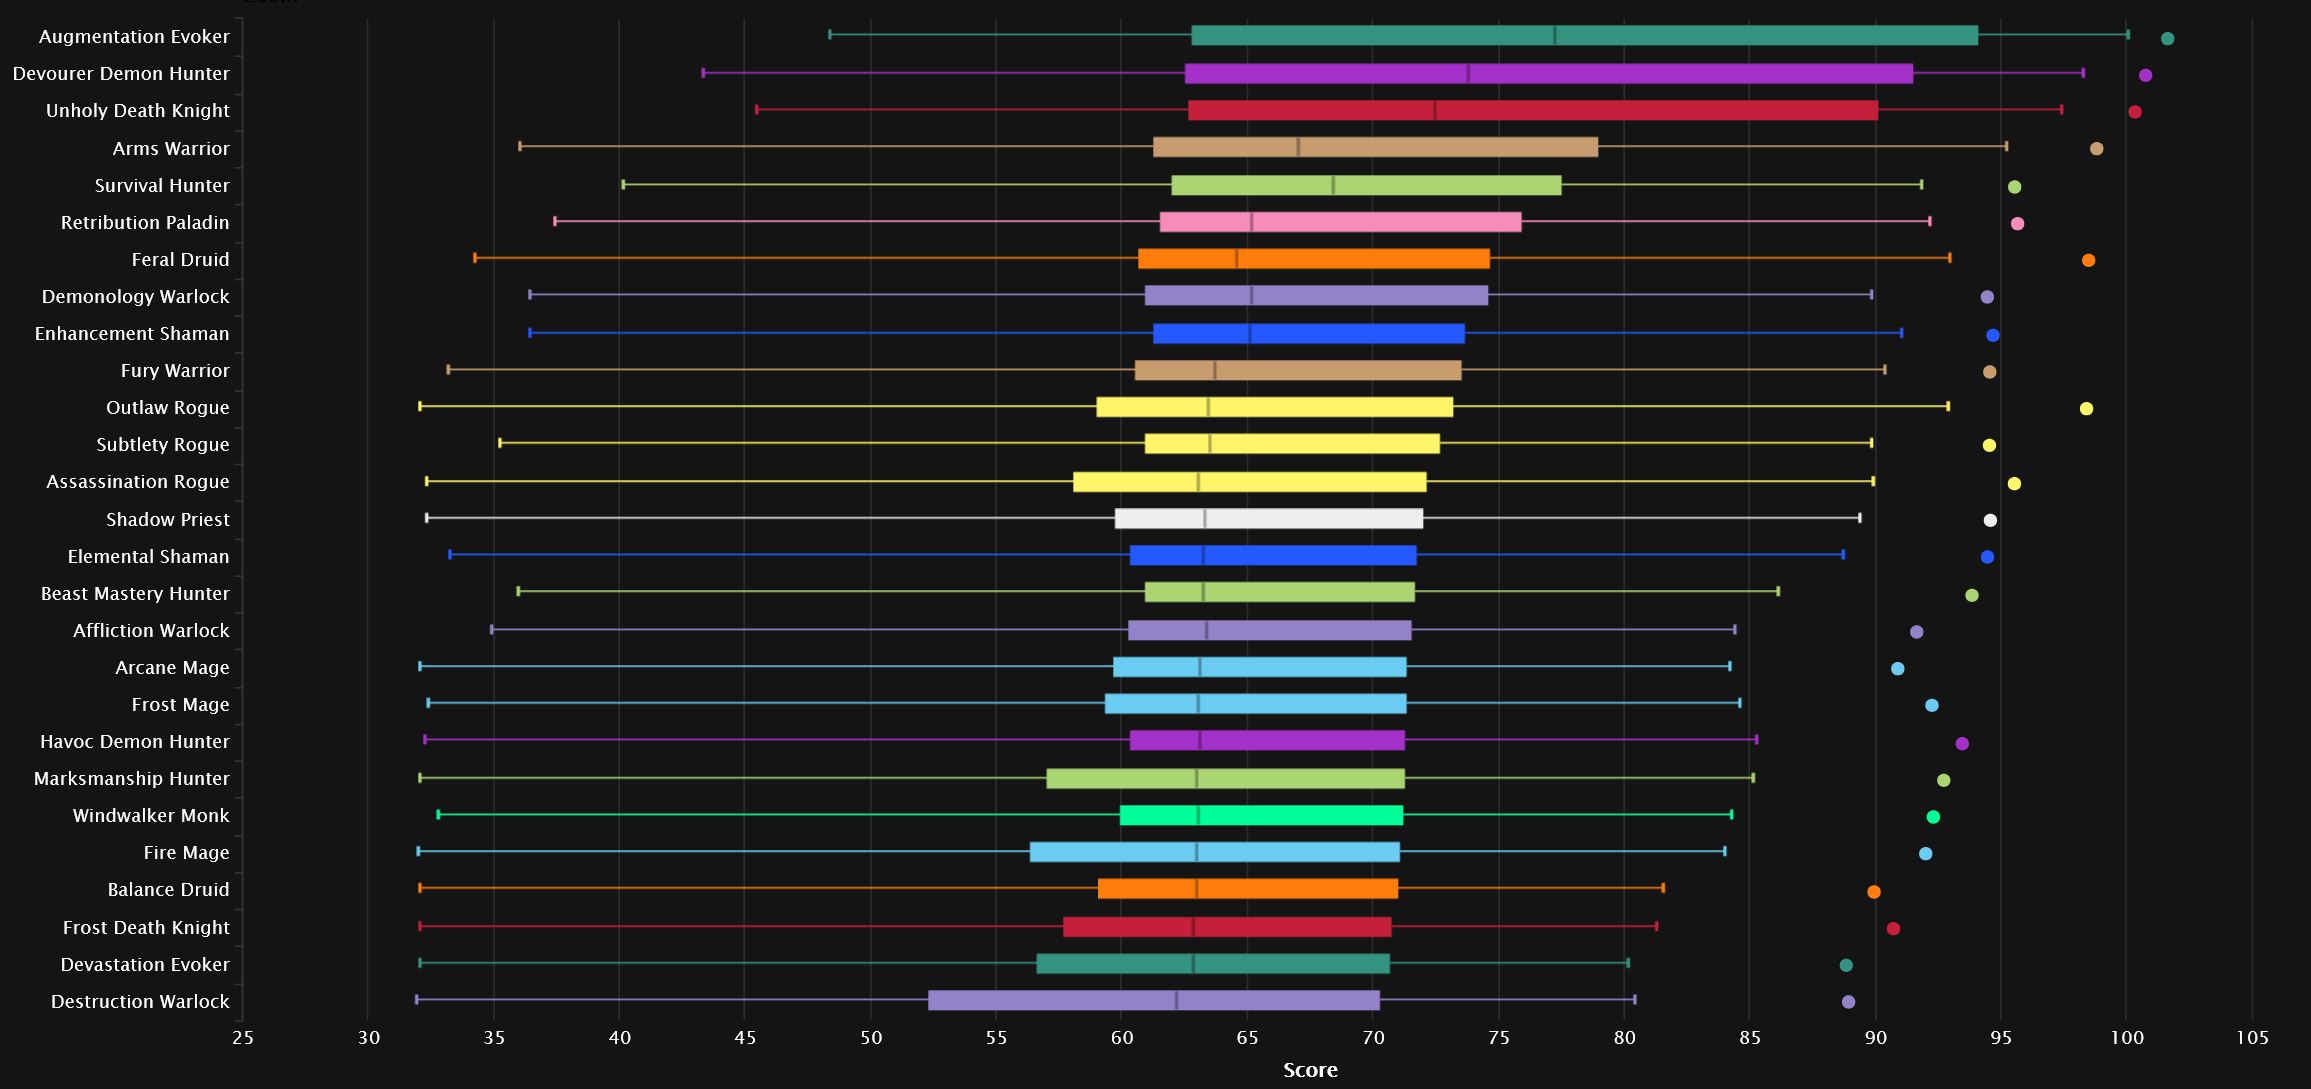
Task: Click the Destruction Warlock lavender box
Action: pos(1153,1000)
